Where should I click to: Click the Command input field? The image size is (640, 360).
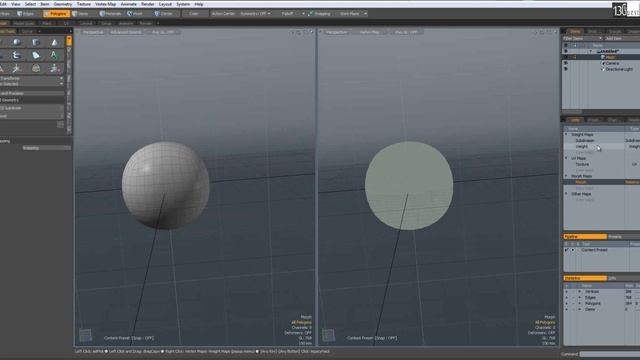[x=609, y=354]
